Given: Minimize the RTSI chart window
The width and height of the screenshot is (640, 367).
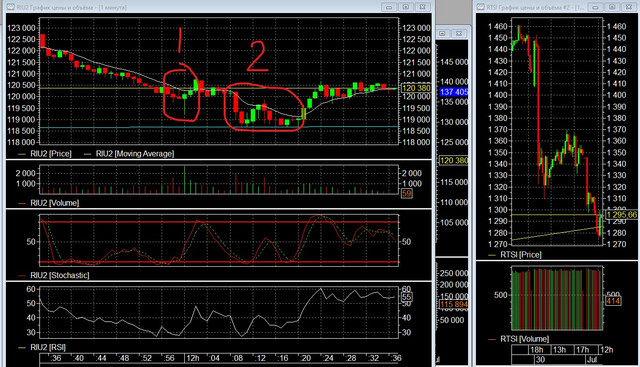Looking at the screenshot, I should pyautogui.click(x=595, y=7).
